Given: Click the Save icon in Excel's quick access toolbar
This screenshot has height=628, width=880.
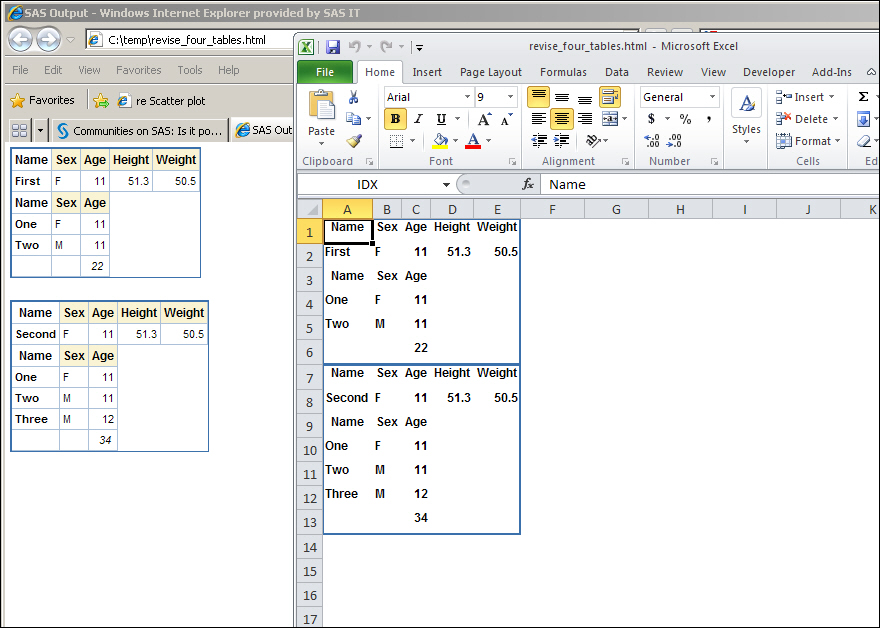Looking at the screenshot, I should coord(332,47).
